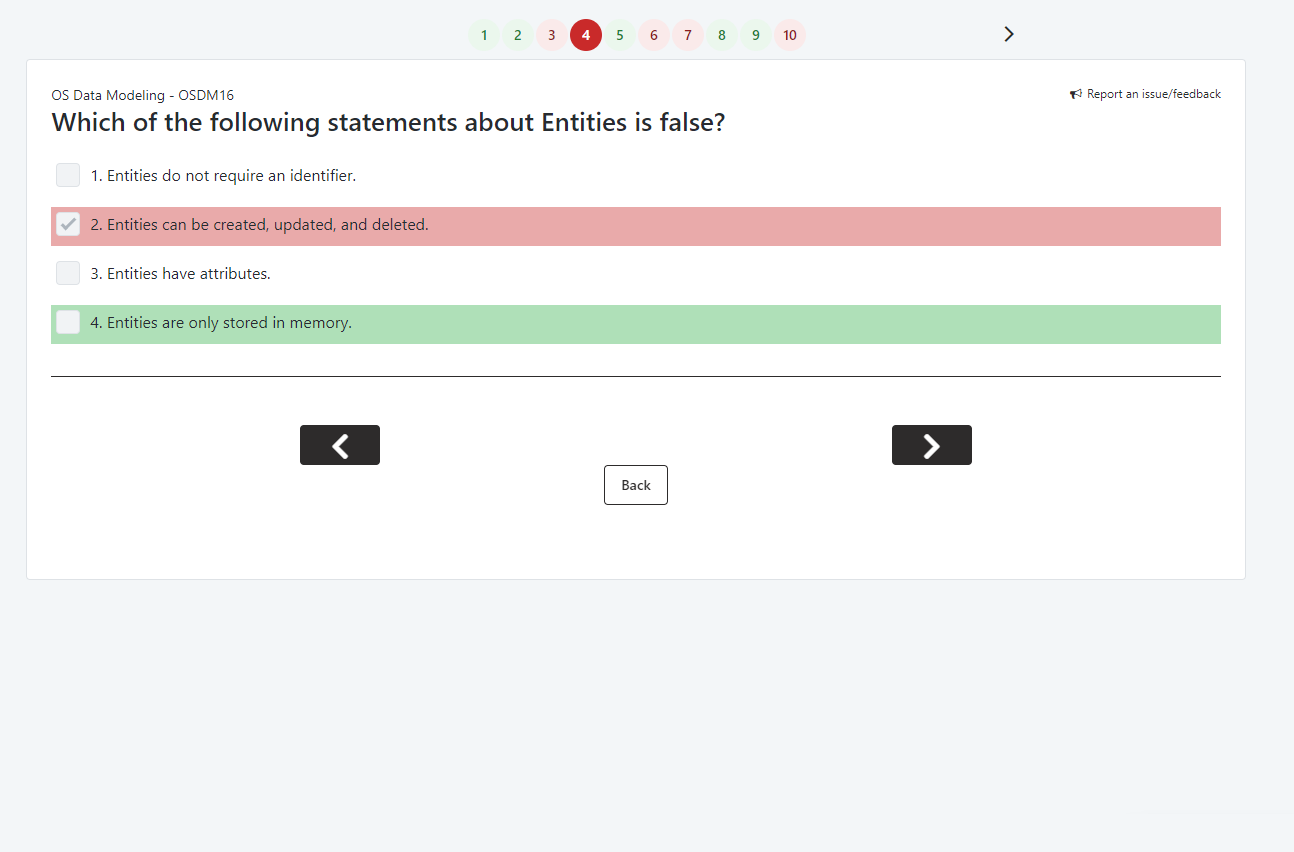Click the right arrow next question button
The image size is (1294, 852).
coord(931,445)
